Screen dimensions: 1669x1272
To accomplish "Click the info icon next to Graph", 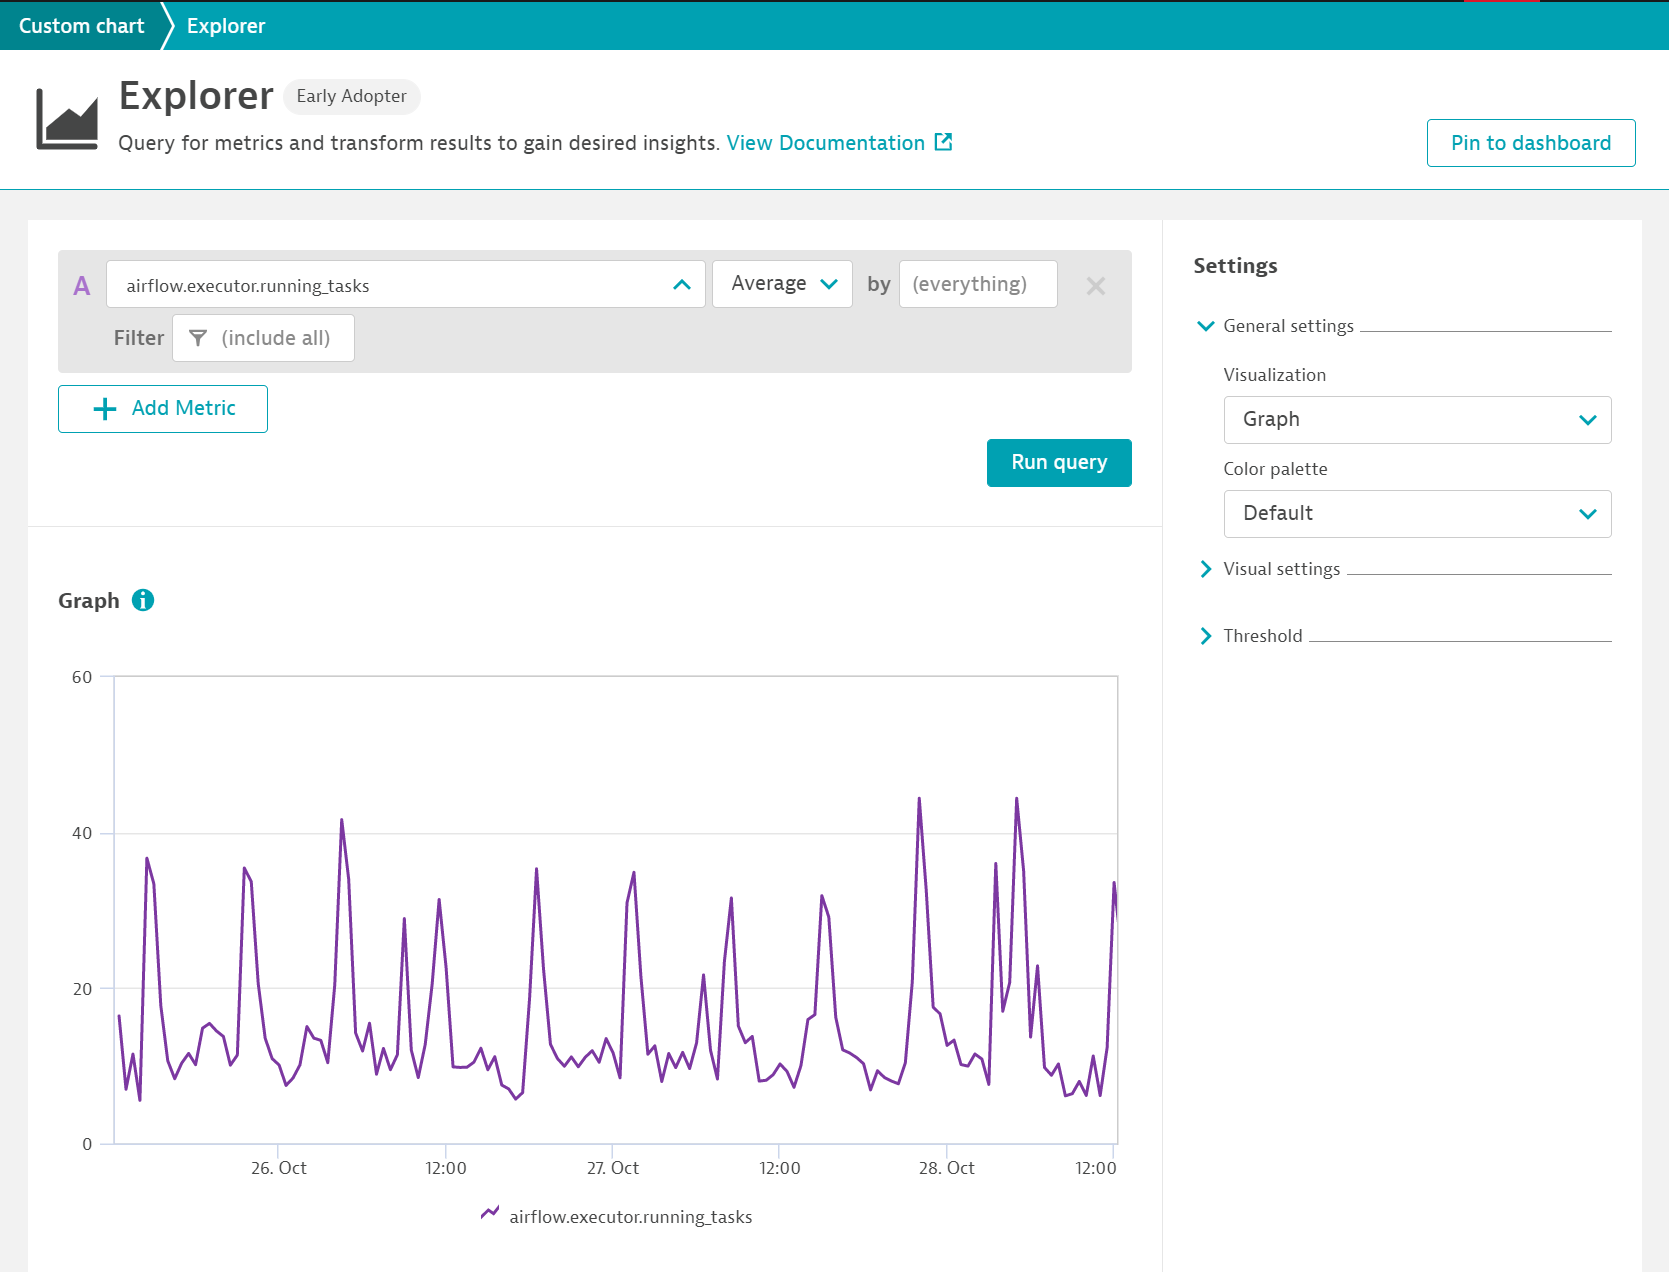I will [143, 600].
